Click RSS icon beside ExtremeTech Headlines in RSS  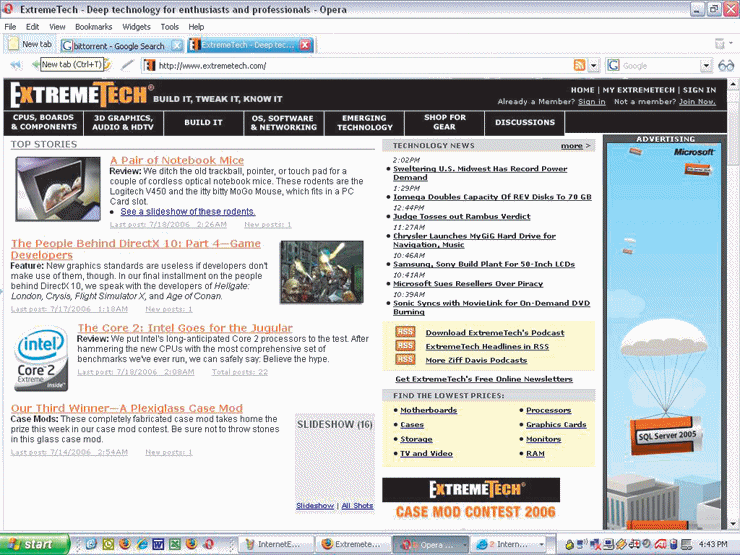click(x=405, y=346)
